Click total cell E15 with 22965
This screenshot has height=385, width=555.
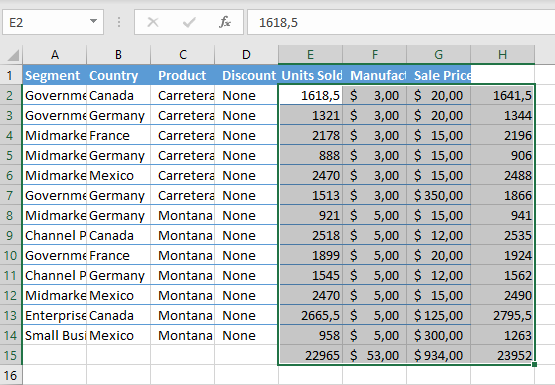[310, 355]
